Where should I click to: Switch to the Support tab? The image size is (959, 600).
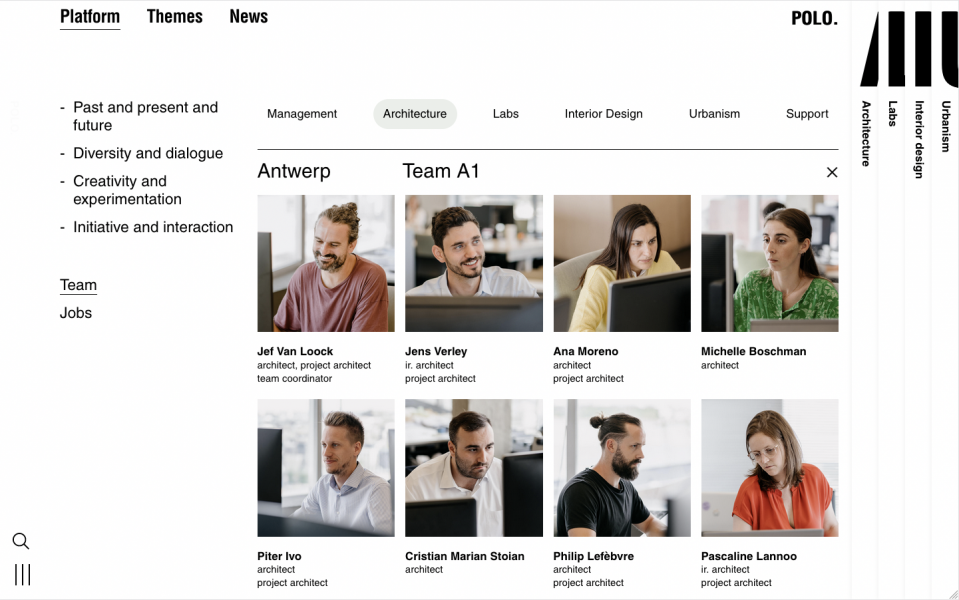coord(807,114)
